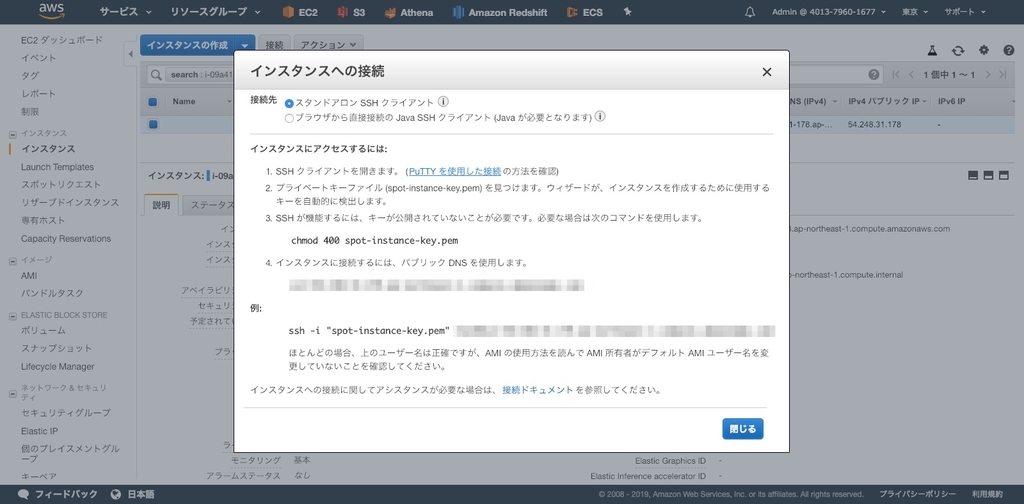Click the feedback speech bubble

[24, 494]
